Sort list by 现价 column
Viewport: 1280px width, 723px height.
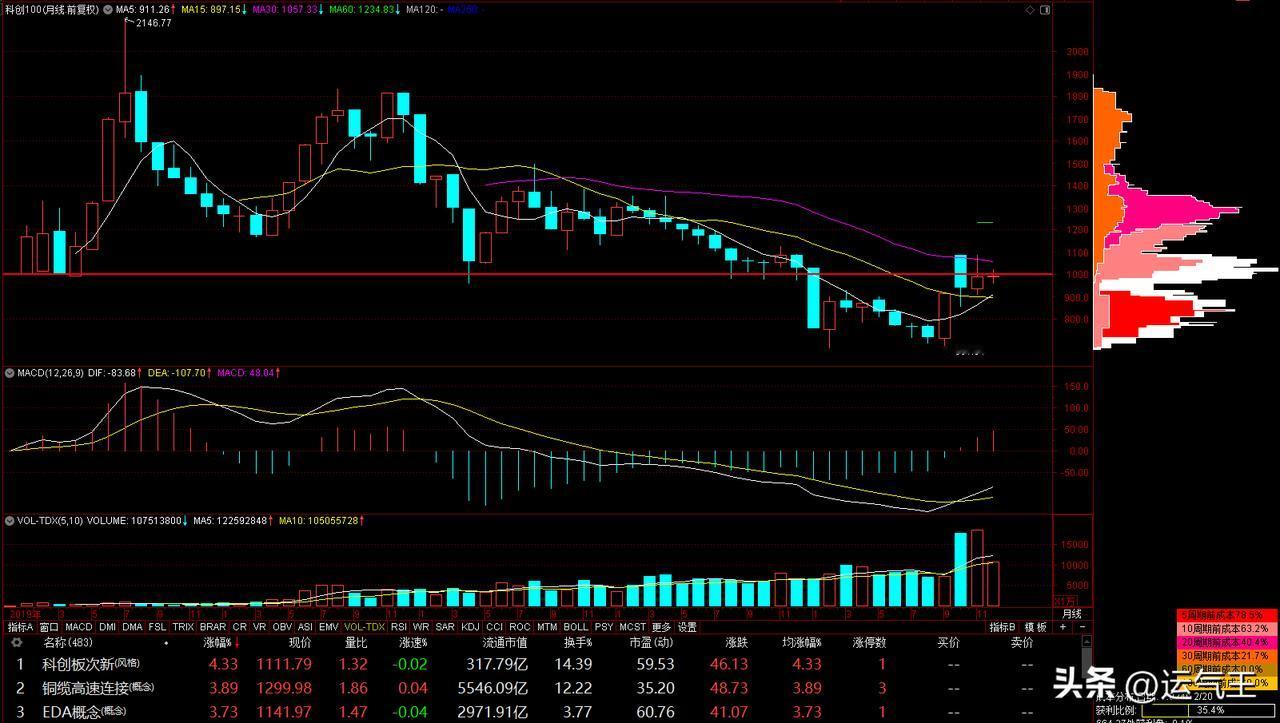(x=299, y=642)
